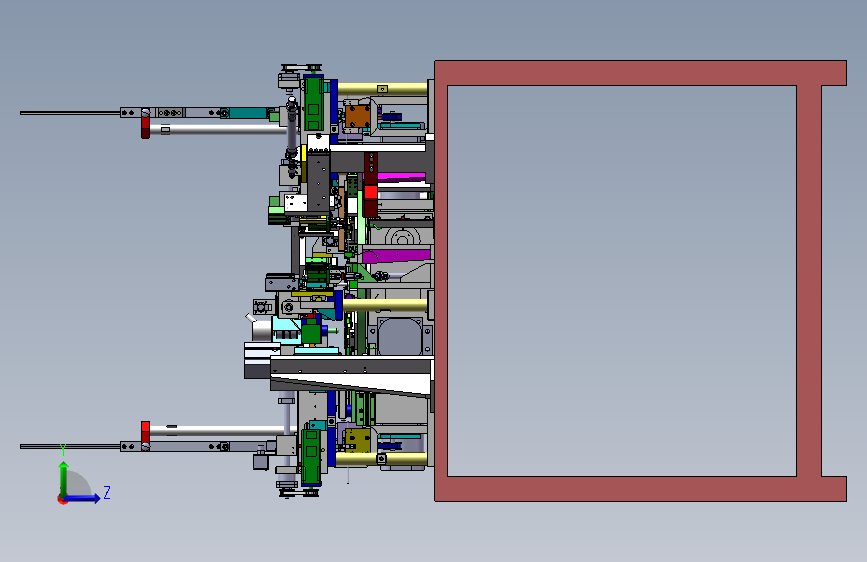Select the red-brown rectangular frame's top beam
The height and width of the screenshot is (562, 867).
(640, 73)
